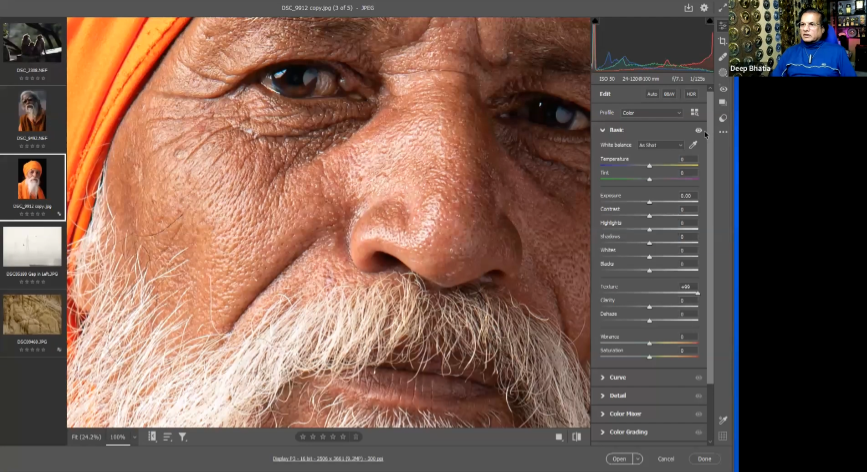867x472 pixels.
Task: Open the White balance dropdown
Action: pyautogui.click(x=660, y=145)
